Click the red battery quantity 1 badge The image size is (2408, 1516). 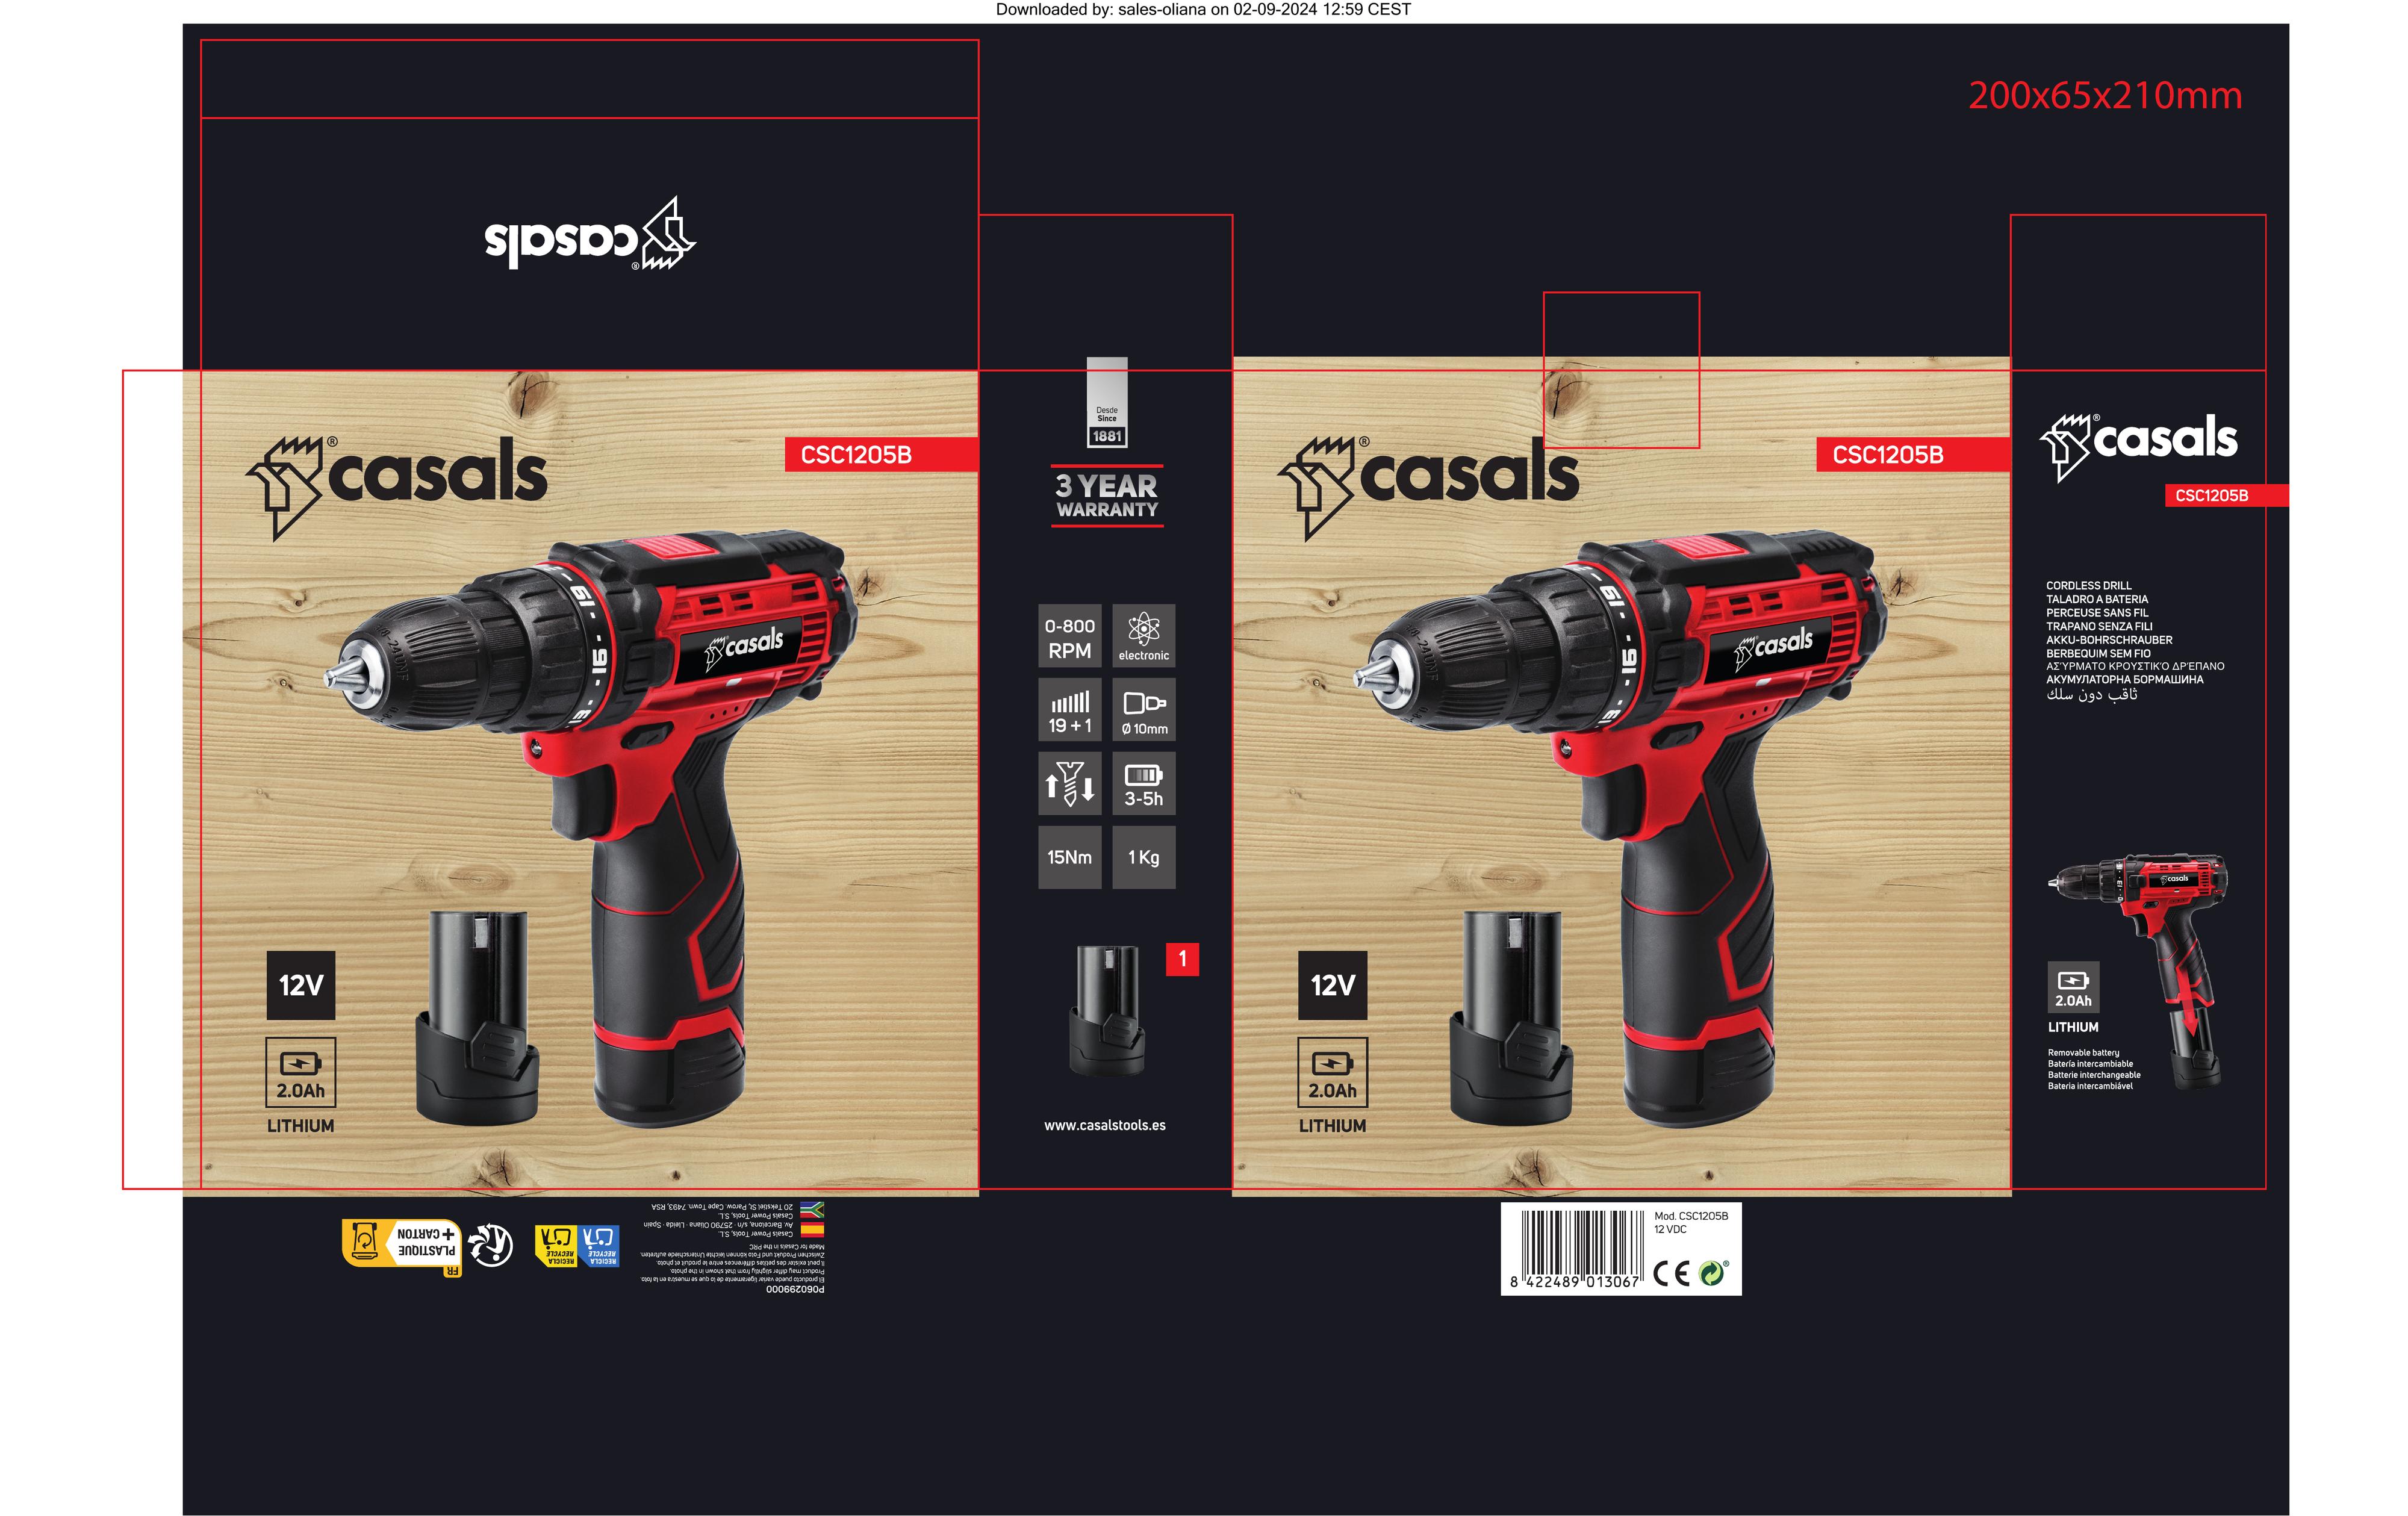point(1182,960)
